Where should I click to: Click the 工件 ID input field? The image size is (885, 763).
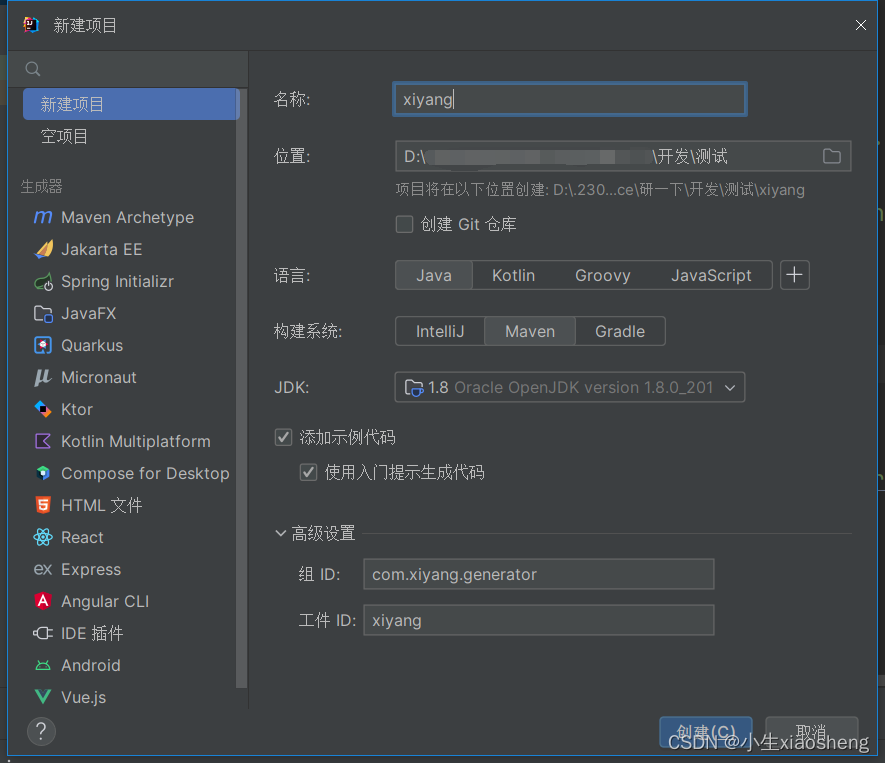[538, 620]
